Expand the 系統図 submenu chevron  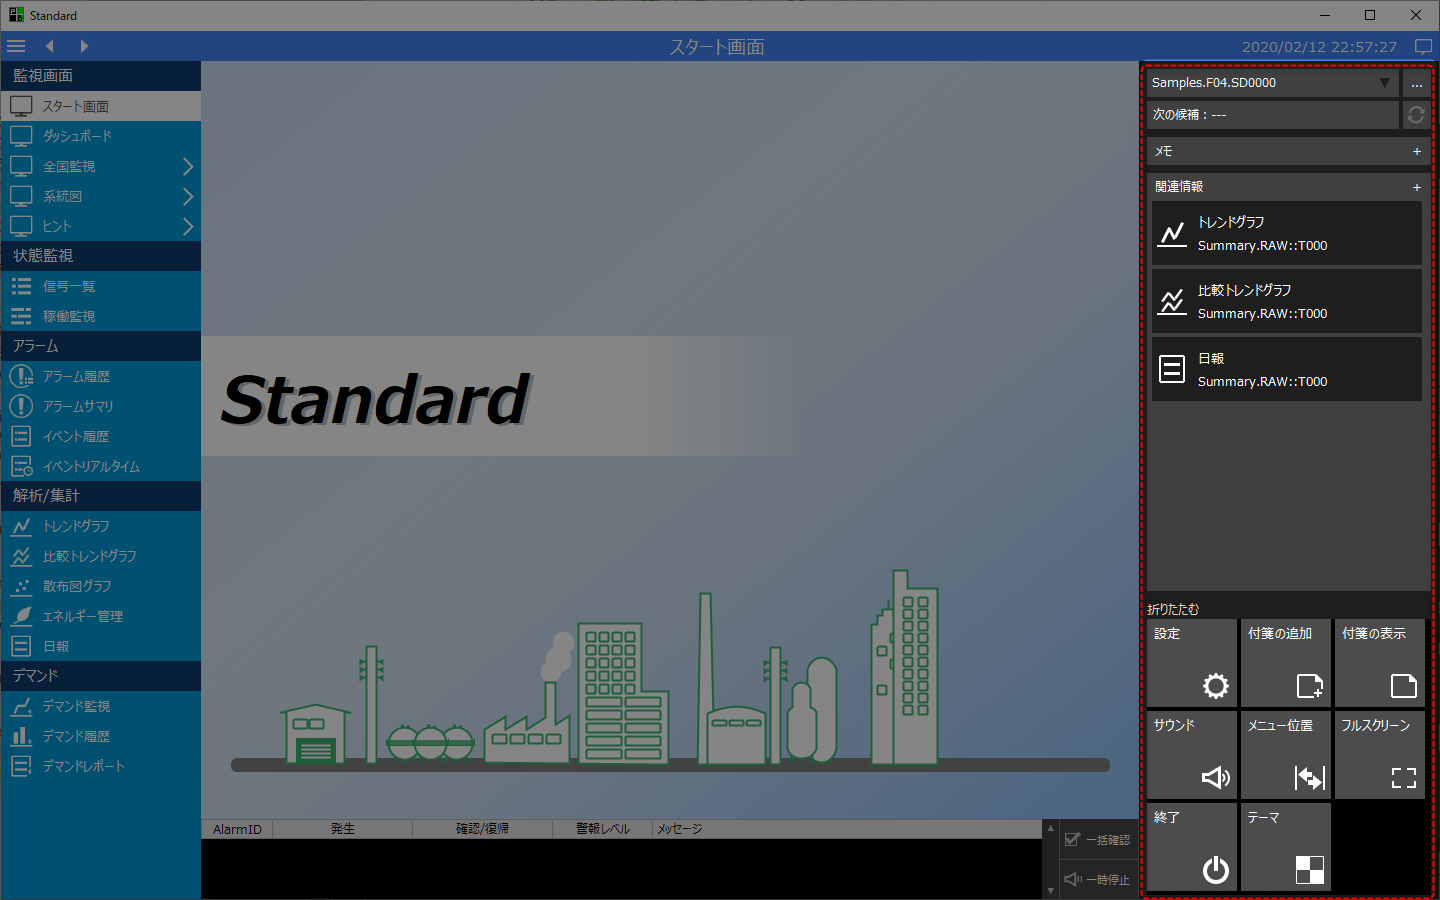pyautogui.click(x=187, y=197)
